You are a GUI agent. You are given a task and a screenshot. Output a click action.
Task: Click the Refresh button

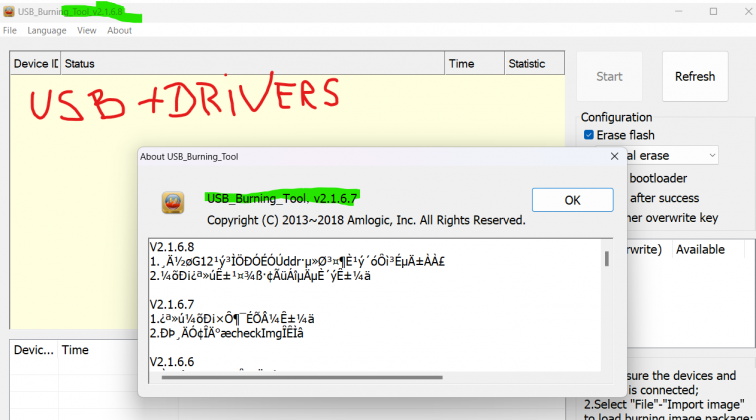tap(695, 77)
